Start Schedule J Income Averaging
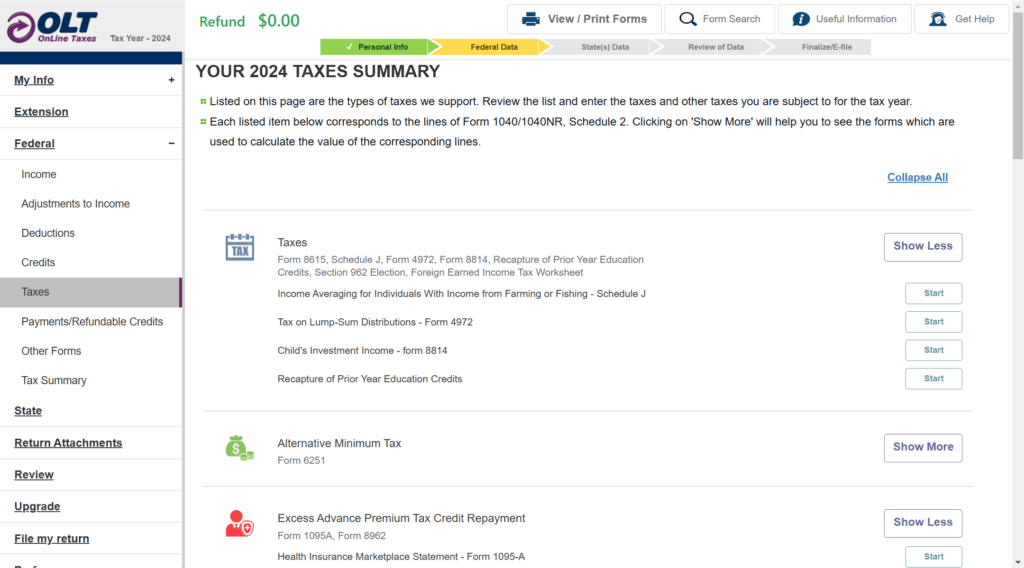 pyautogui.click(x=933, y=293)
